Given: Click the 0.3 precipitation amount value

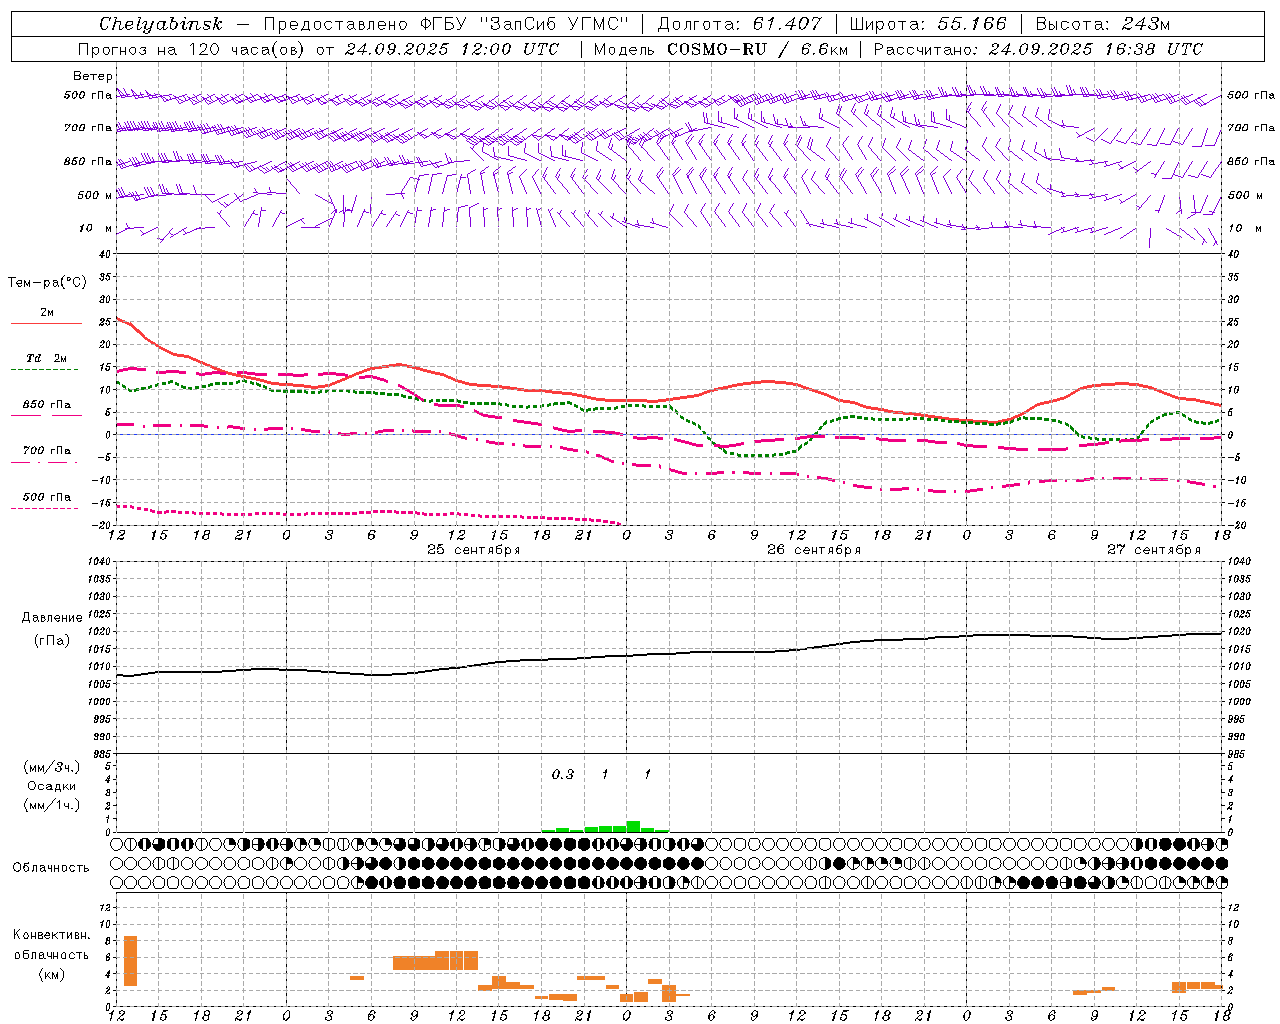Looking at the screenshot, I should click(x=563, y=774).
